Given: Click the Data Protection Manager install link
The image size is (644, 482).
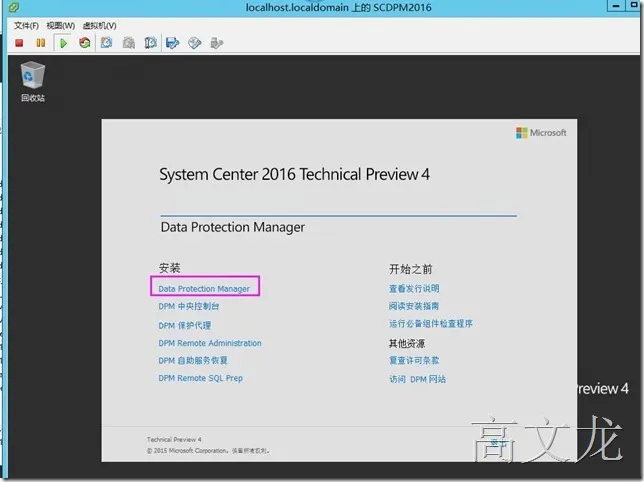Looking at the screenshot, I should coord(204,289).
